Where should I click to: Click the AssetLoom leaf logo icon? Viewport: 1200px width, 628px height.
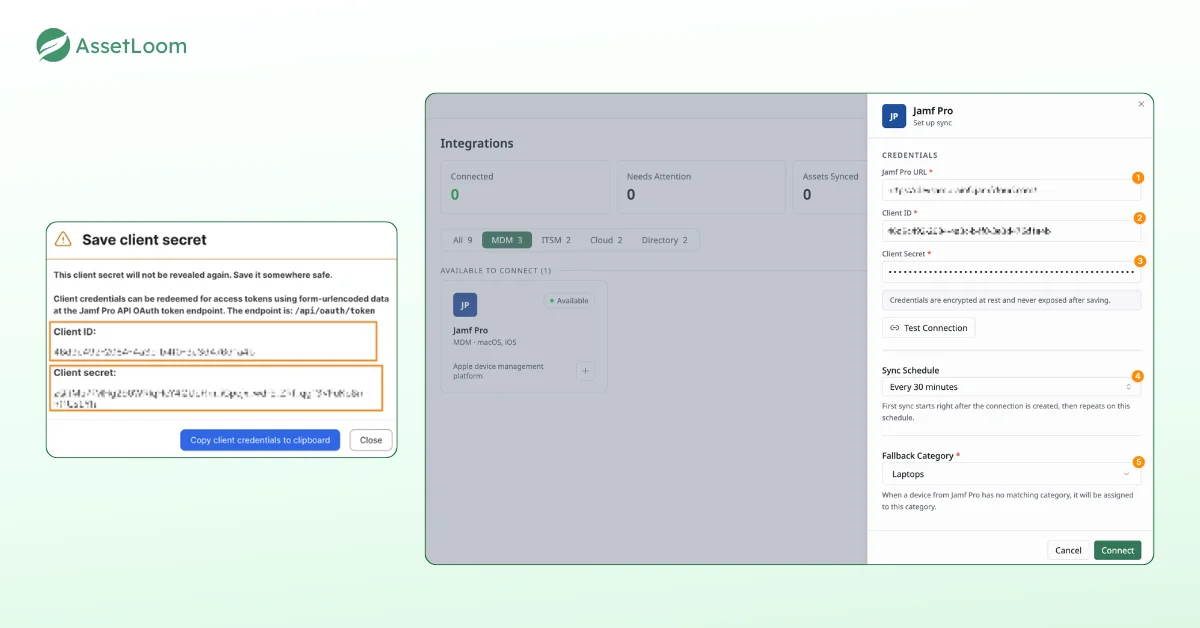pyautogui.click(x=53, y=45)
